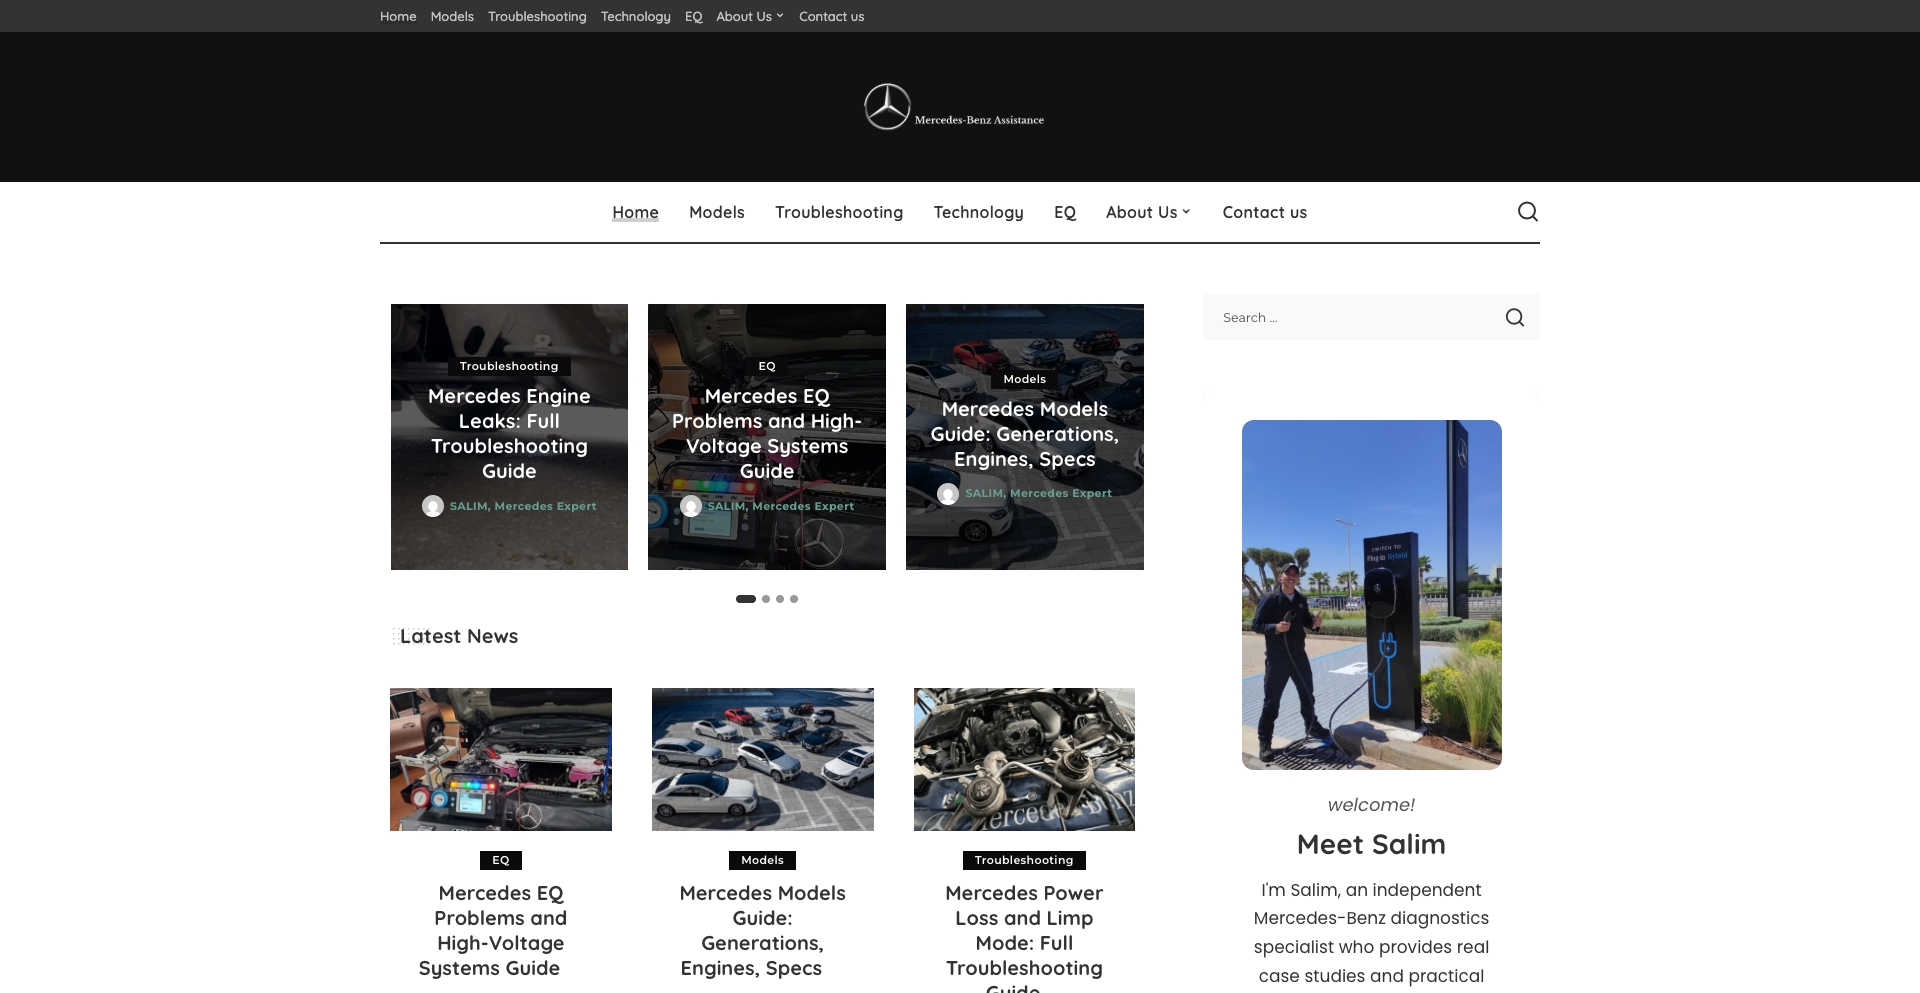1920x993 pixels.
Task: Click the author avatar next to SALIM on Engine Leaks article
Action: (433, 506)
